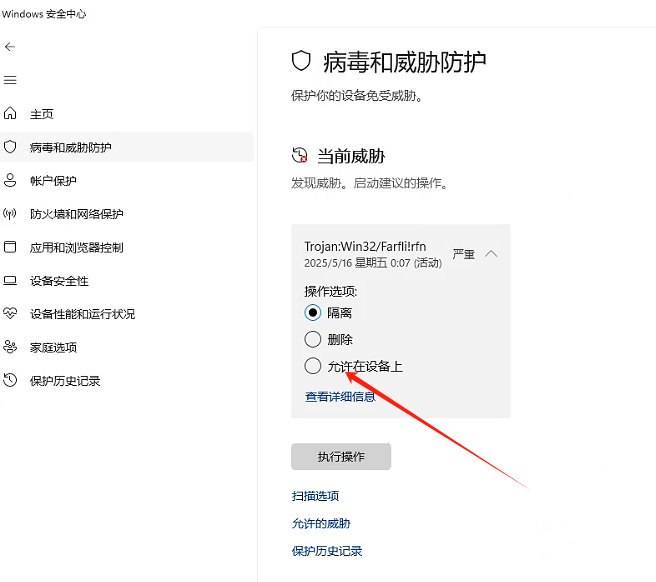
Task: Click the 帐户保护 person icon
Action: pyautogui.click(x=10, y=180)
